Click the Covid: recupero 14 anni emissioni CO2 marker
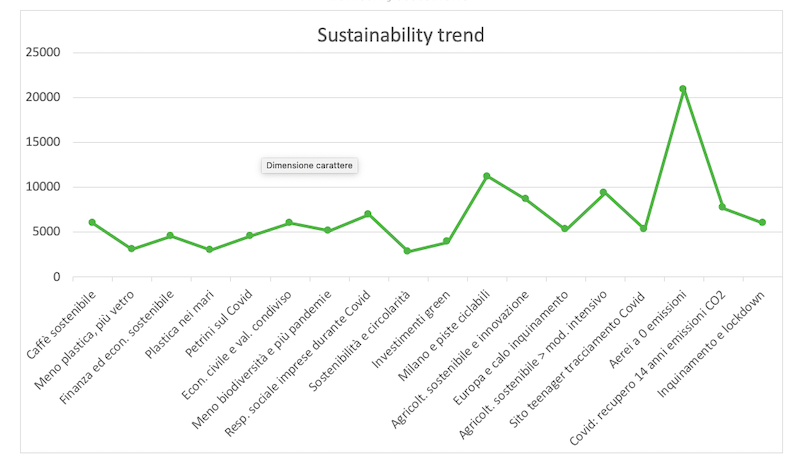This screenshot has width=800, height=461. coord(722,208)
